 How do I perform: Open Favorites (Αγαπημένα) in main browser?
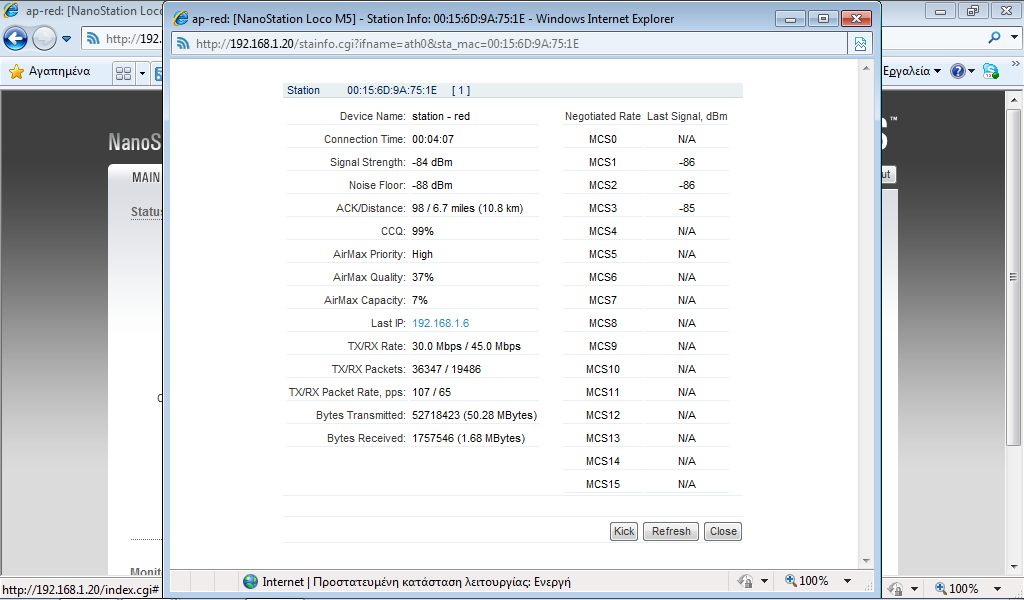(x=50, y=71)
